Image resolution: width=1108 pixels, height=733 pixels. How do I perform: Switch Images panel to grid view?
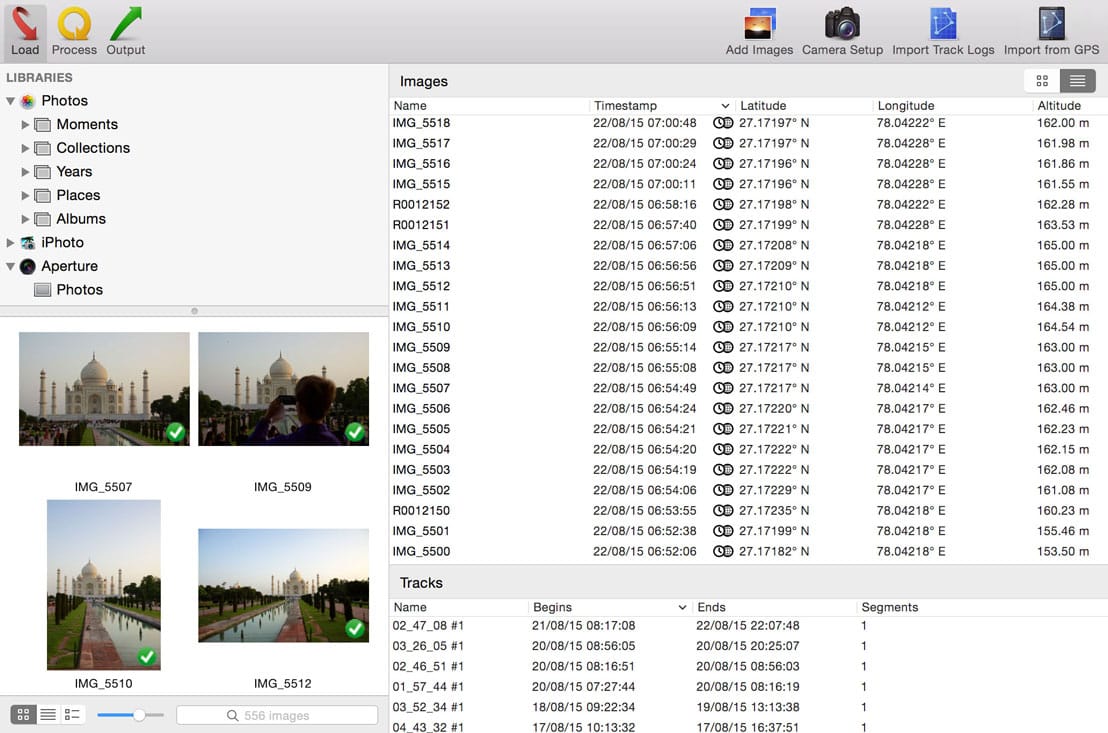(x=1042, y=81)
